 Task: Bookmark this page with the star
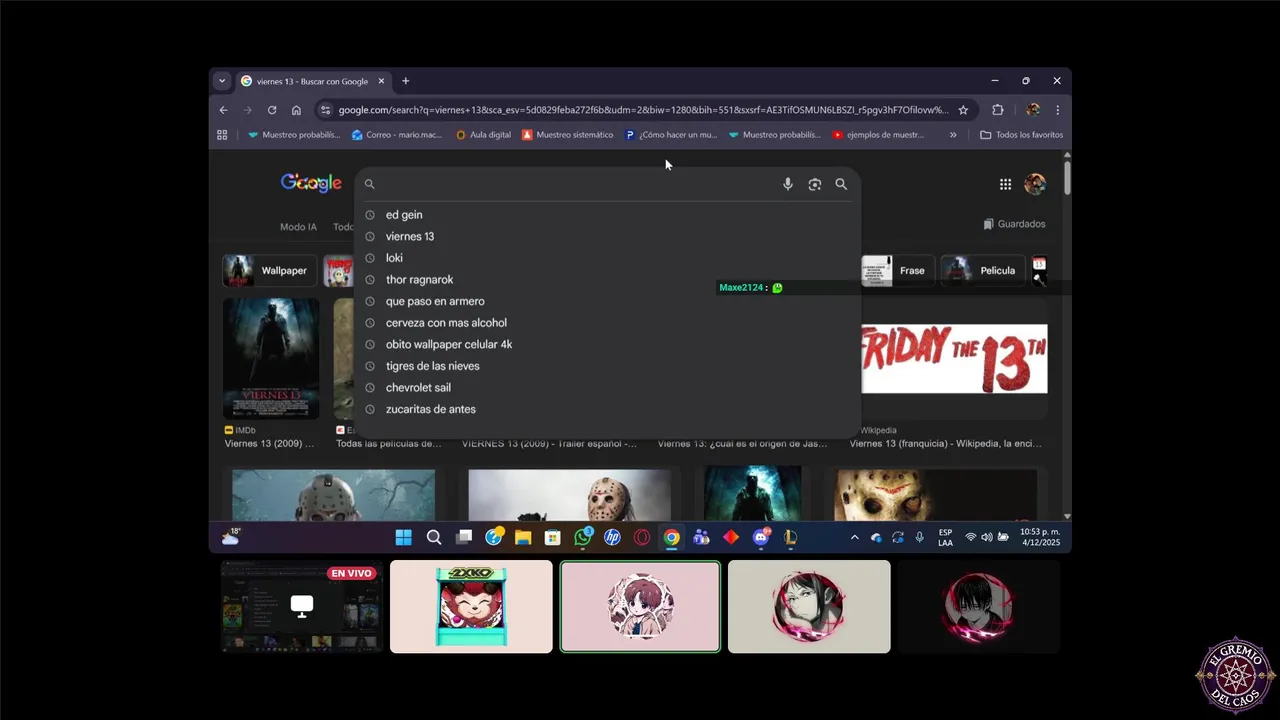click(x=963, y=110)
